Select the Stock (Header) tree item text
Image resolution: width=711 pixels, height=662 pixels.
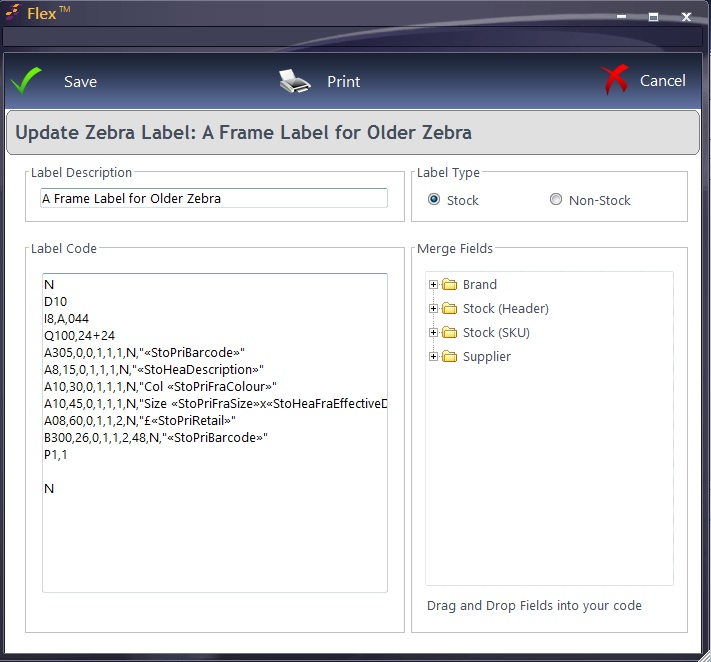pyautogui.click(x=506, y=308)
